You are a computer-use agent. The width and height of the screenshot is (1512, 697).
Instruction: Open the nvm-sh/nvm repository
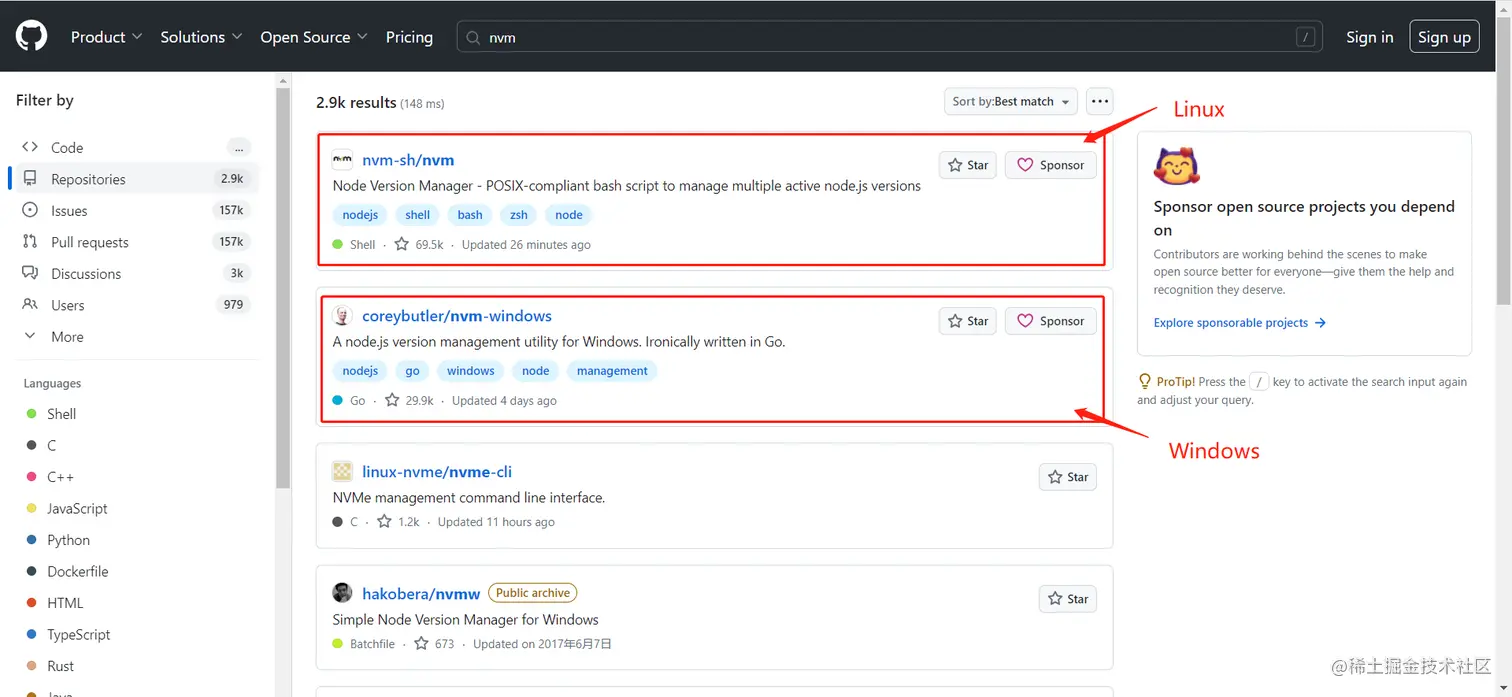tap(408, 160)
